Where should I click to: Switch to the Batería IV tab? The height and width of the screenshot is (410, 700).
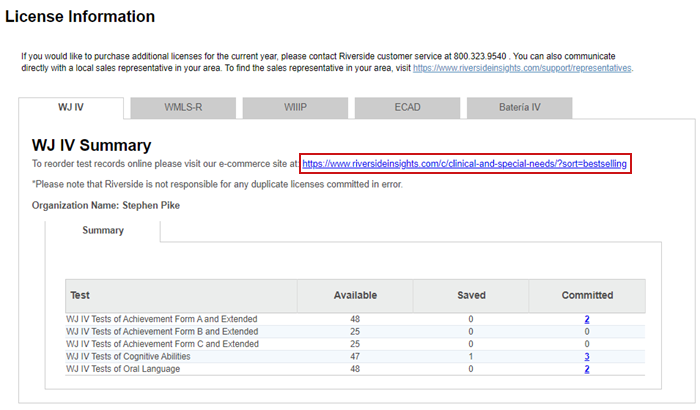pos(520,108)
